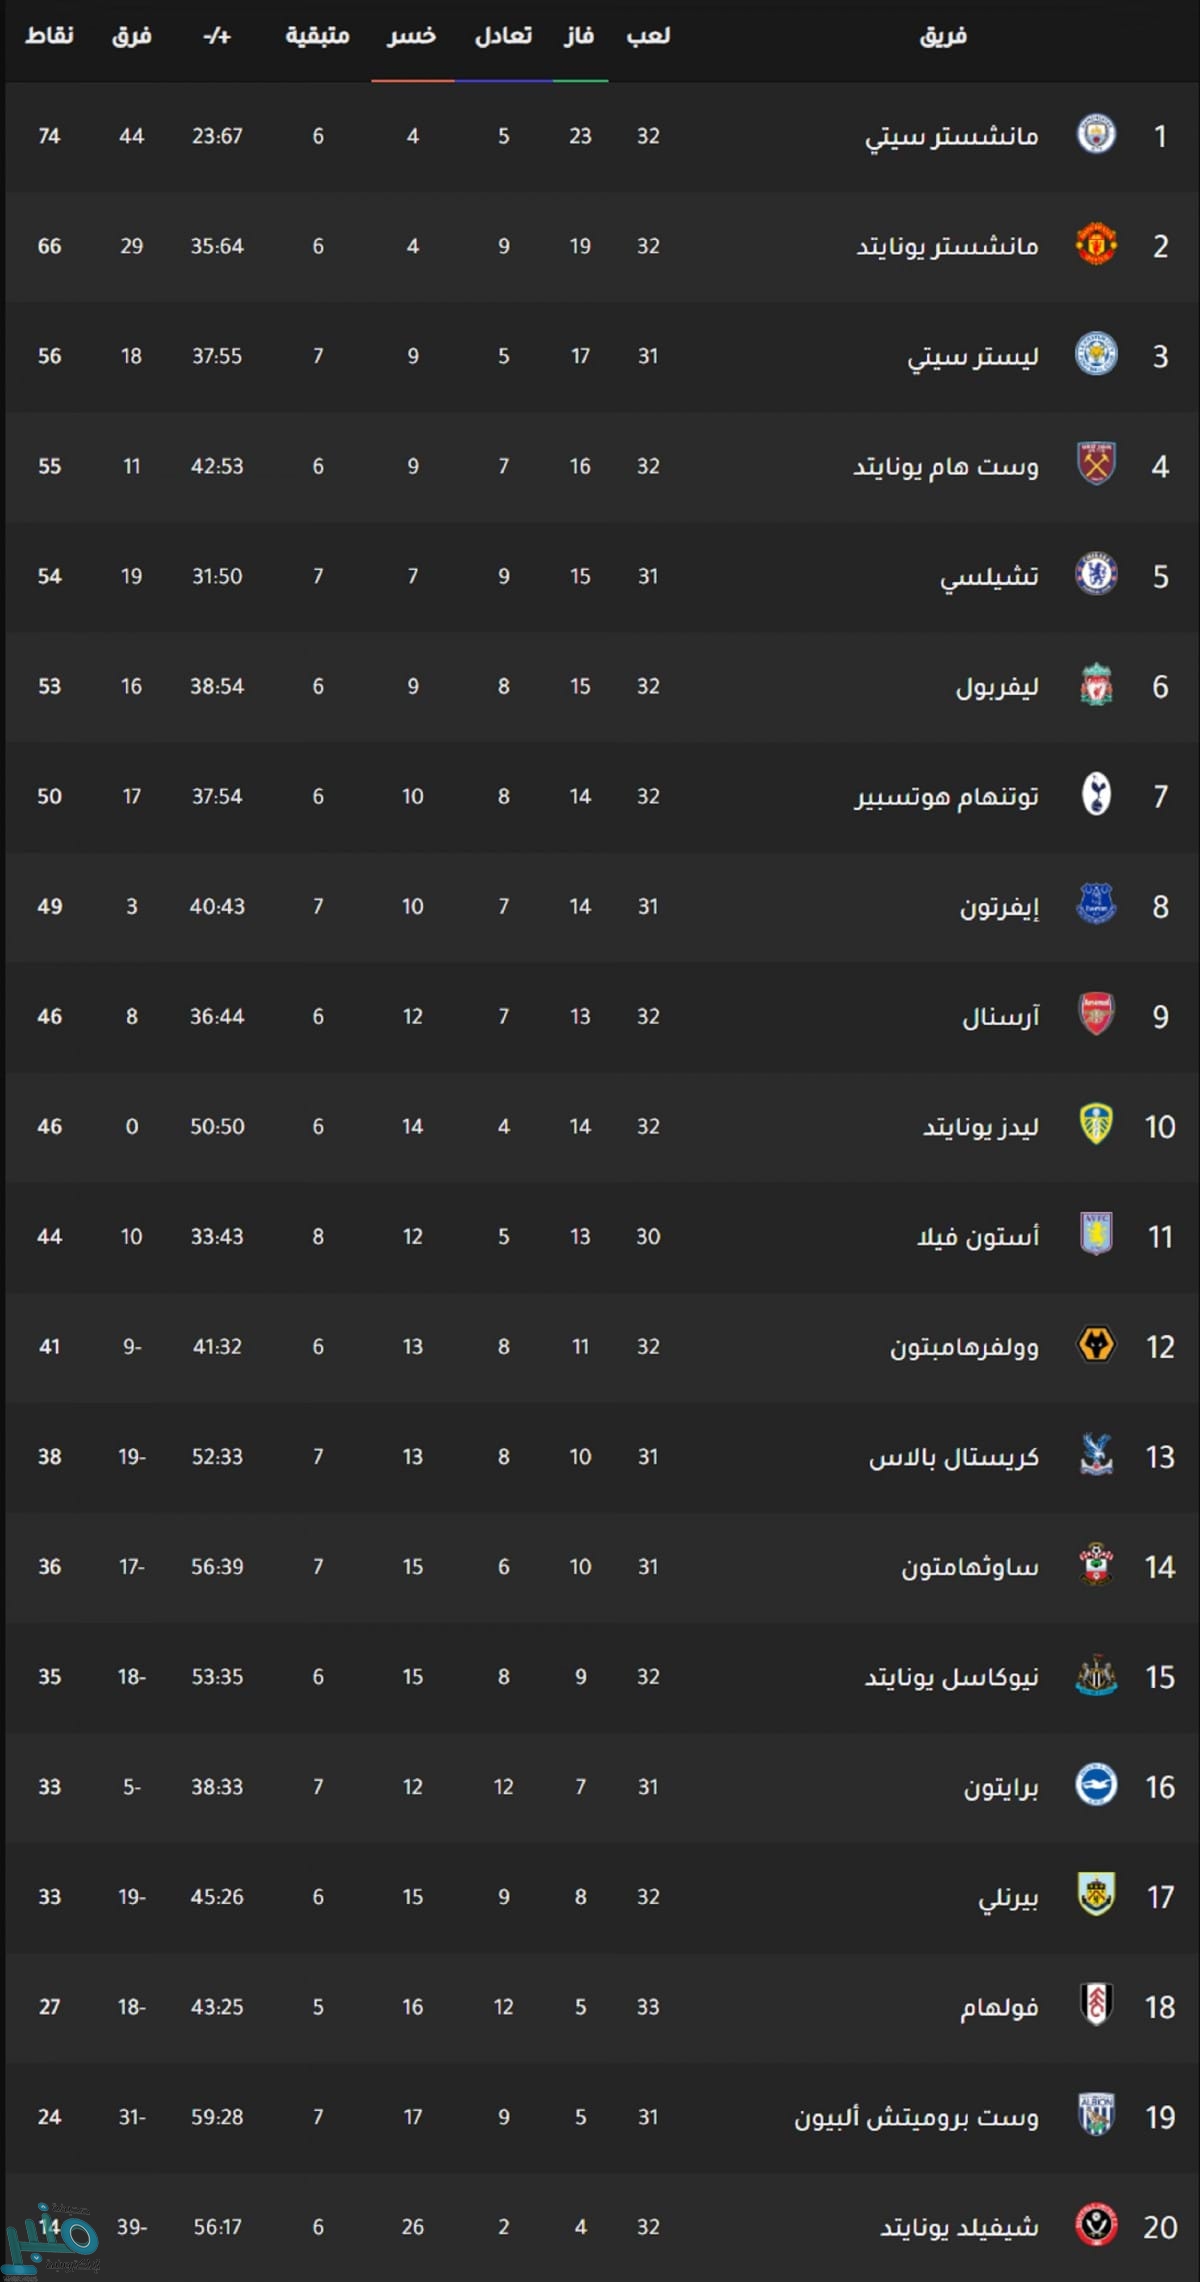Select the خسر losses column header

pos(412,37)
